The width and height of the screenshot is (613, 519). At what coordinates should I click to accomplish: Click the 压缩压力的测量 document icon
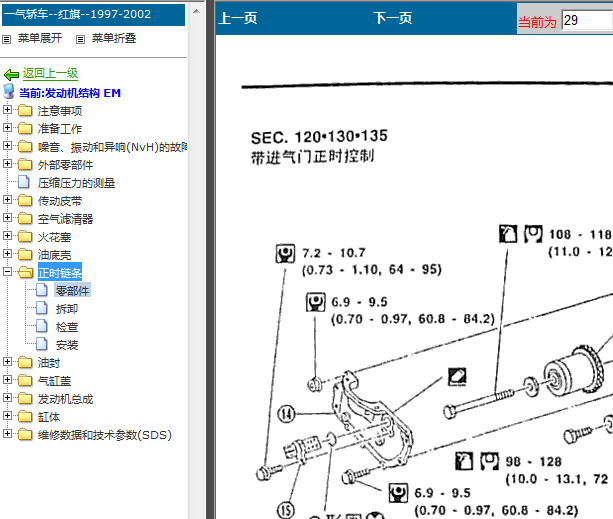[24, 182]
